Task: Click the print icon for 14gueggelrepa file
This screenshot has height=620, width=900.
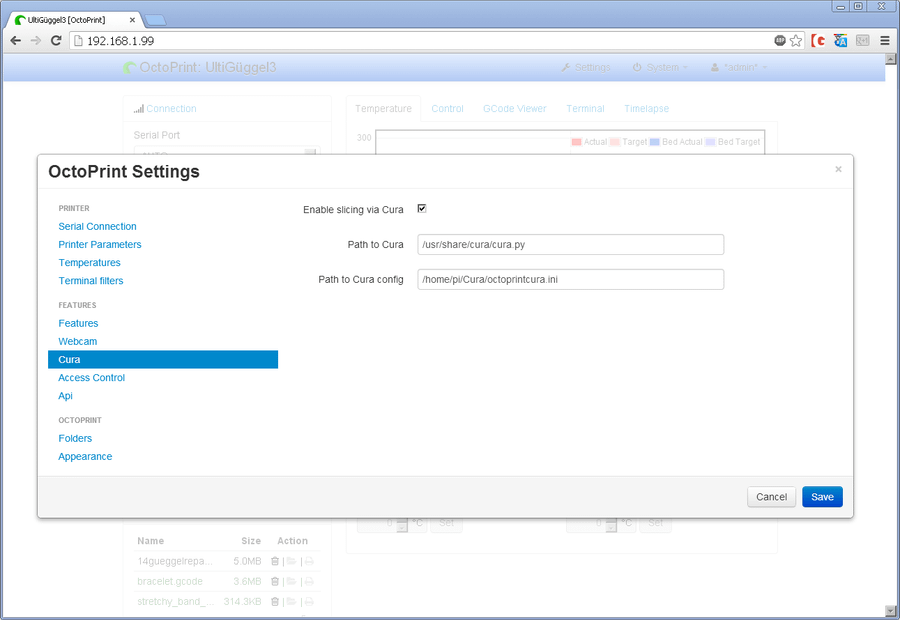Action: pyautogui.click(x=309, y=561)
